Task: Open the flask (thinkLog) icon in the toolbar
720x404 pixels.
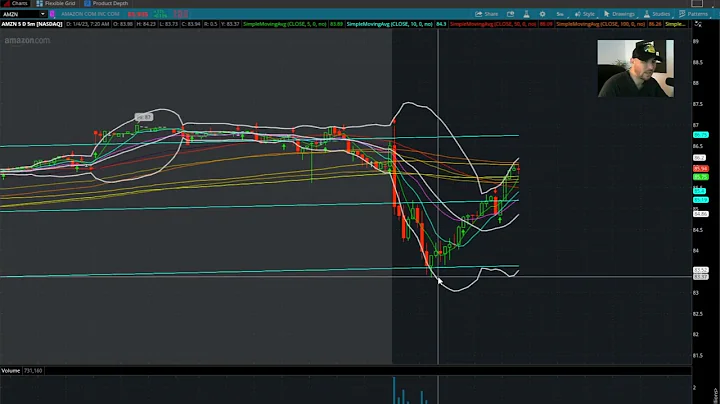Action: click(526, 14)
